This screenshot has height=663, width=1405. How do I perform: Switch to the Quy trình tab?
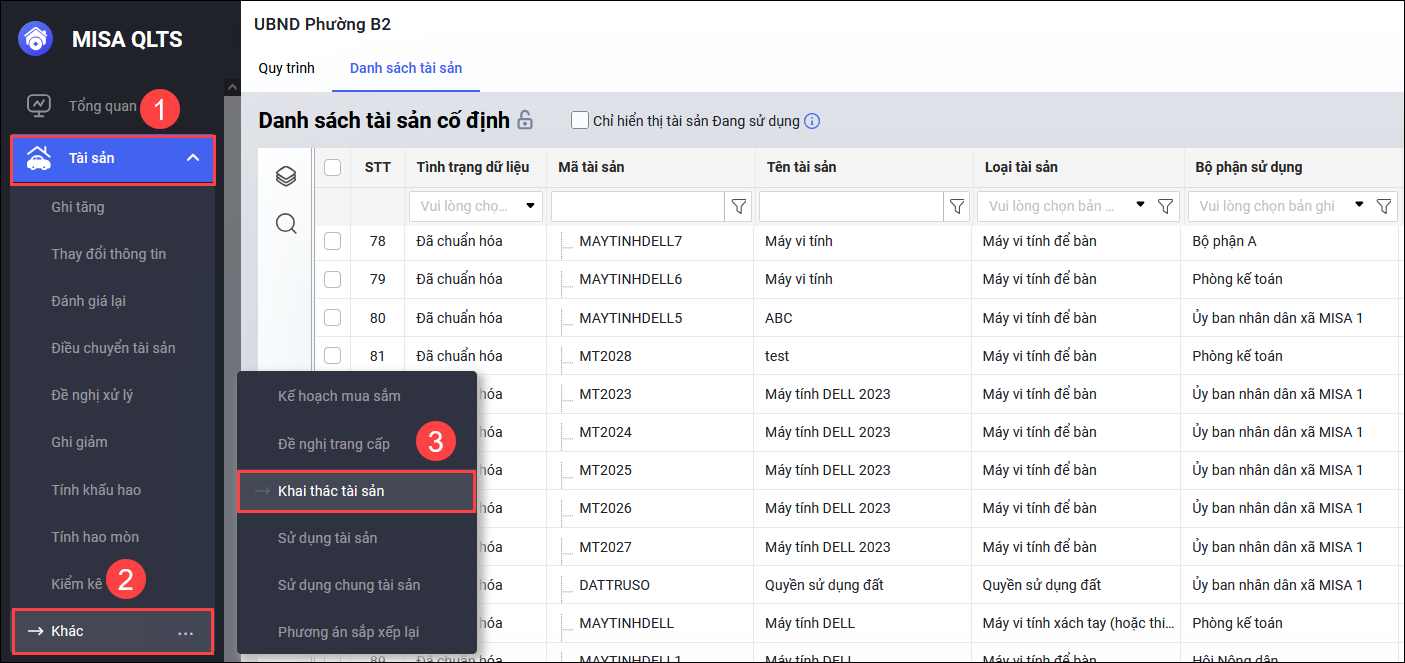click(286, 68)
